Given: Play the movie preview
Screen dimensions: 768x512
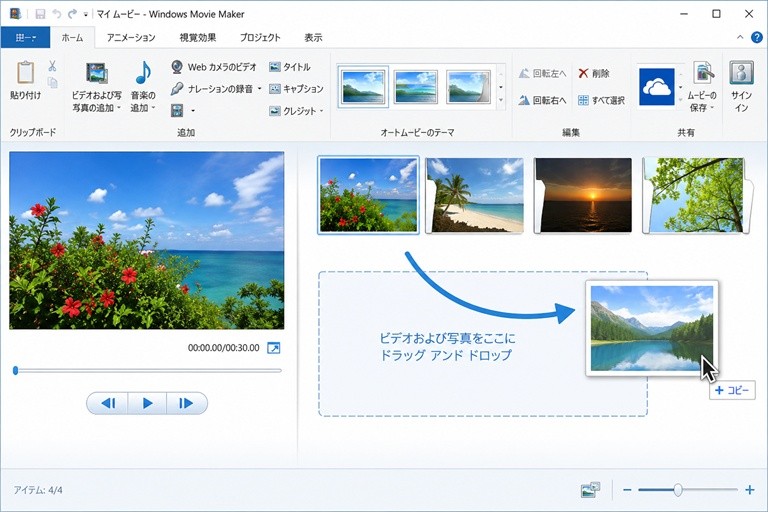Looking at the screenshot, I should (147, 403).
